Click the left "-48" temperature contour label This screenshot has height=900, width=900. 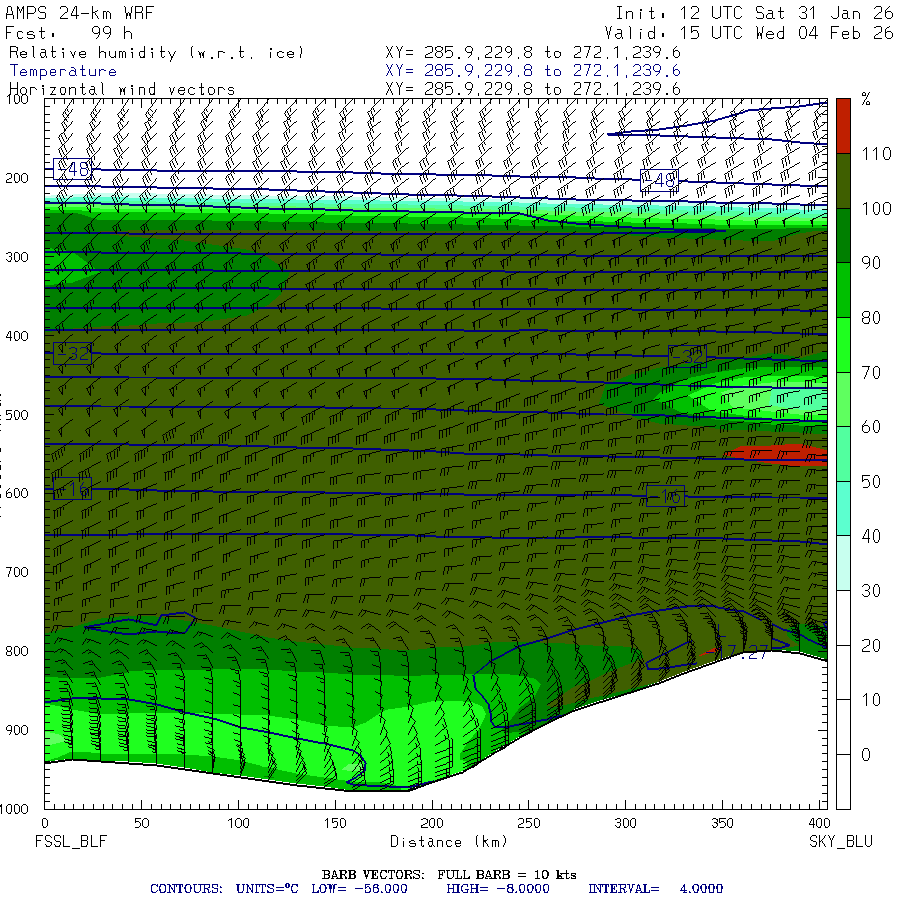pos(72,169)
